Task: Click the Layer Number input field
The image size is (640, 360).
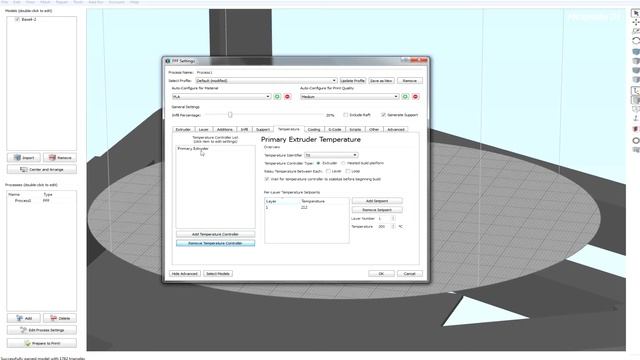Action: click(x=384, y=218)
